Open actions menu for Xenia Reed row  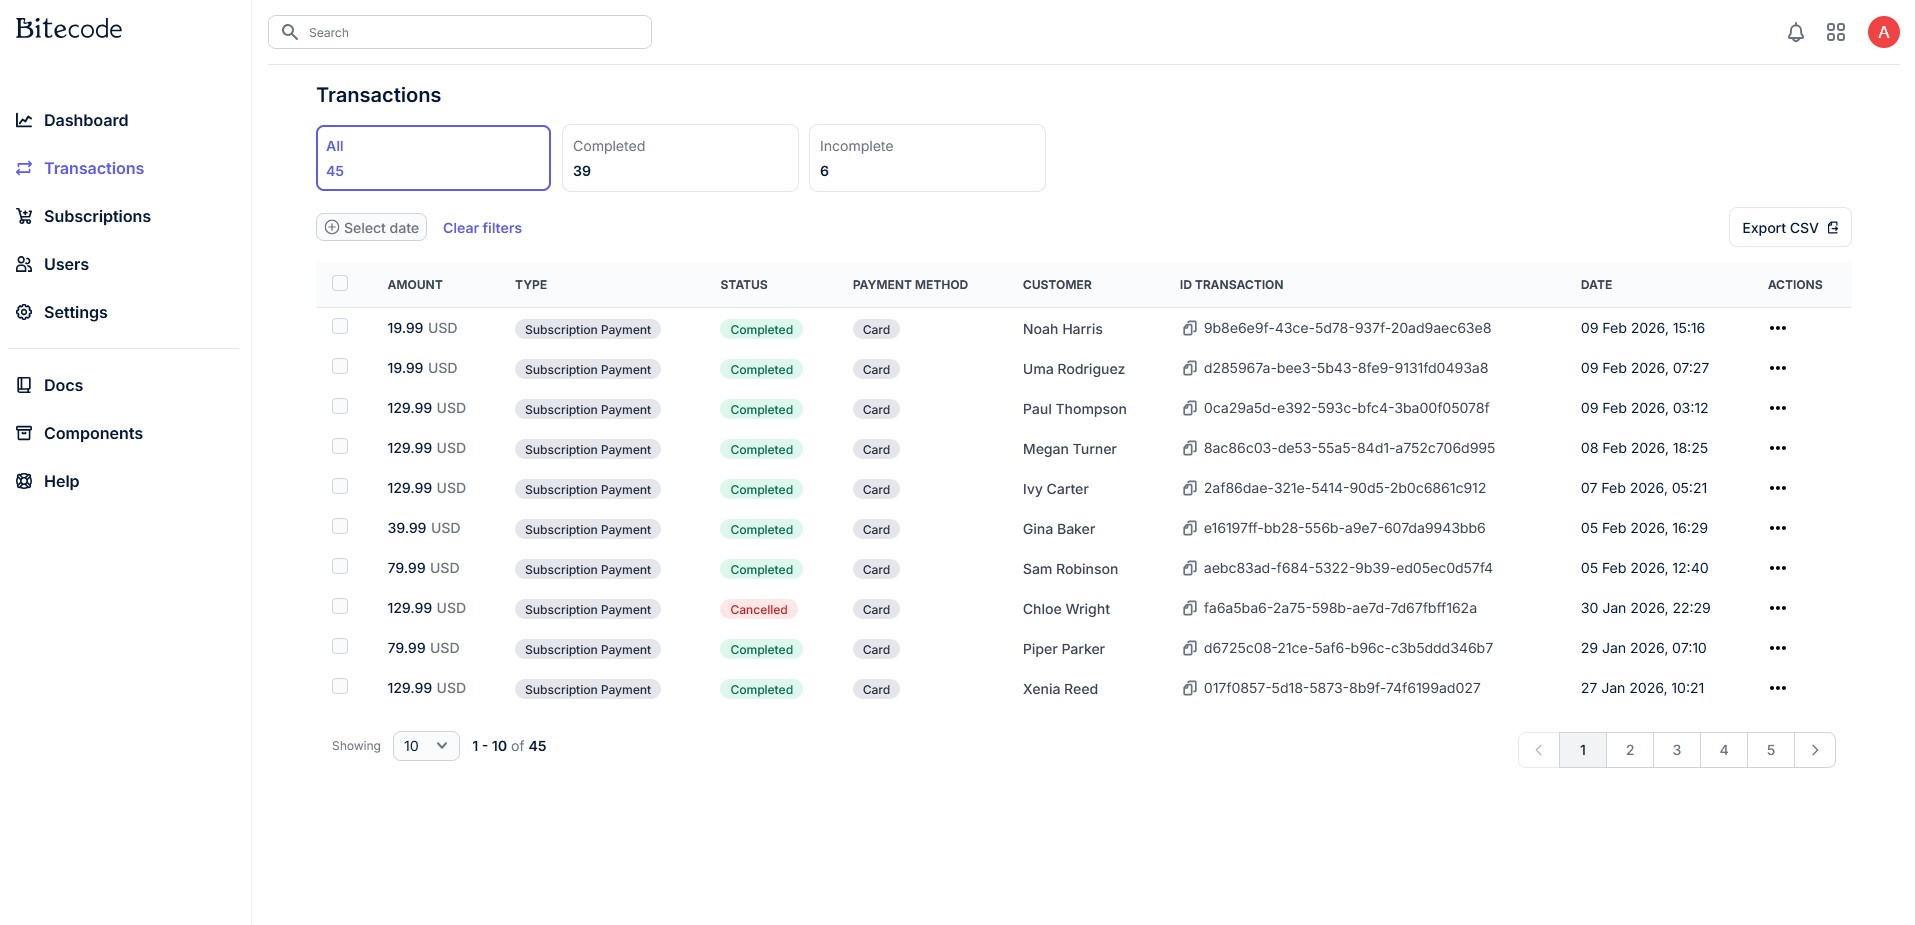[1777, 688]
